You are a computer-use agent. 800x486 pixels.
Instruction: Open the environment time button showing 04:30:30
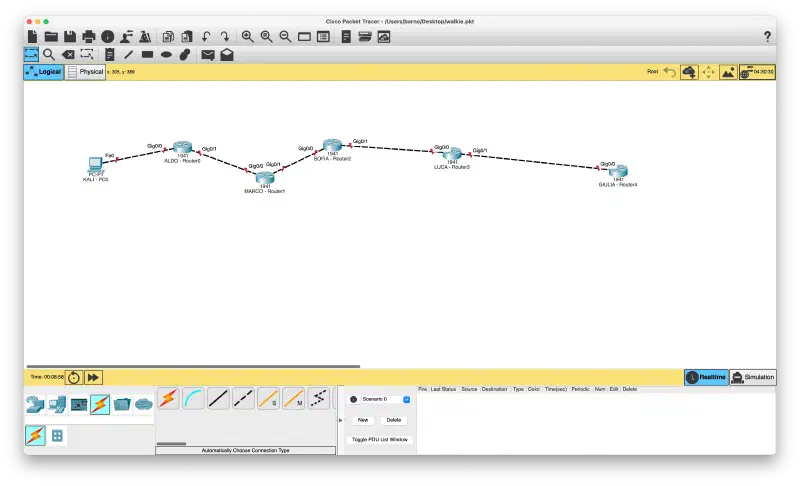pos(757,72)
